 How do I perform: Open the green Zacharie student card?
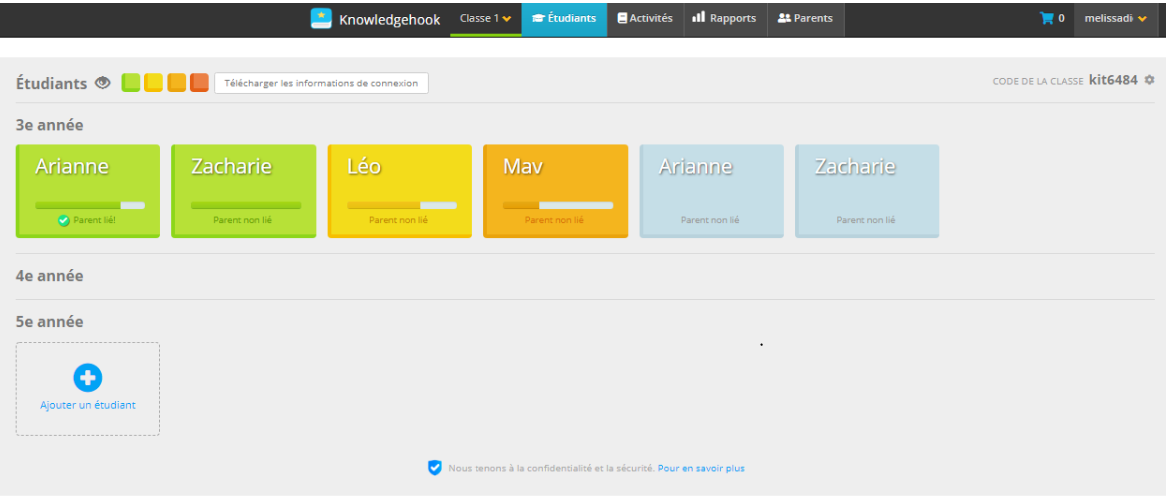[x=244, y=191]
